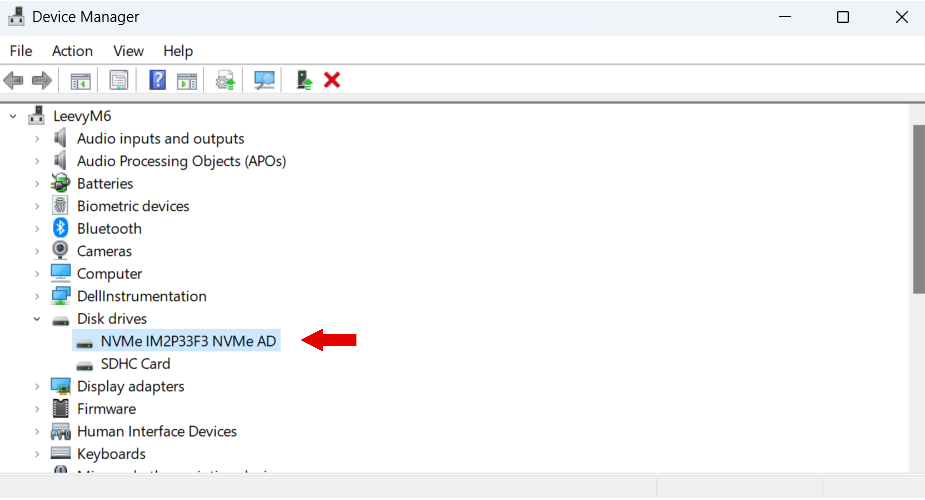Select the LeevyM6 root label
925x500 pixels.
pos(82,116)
